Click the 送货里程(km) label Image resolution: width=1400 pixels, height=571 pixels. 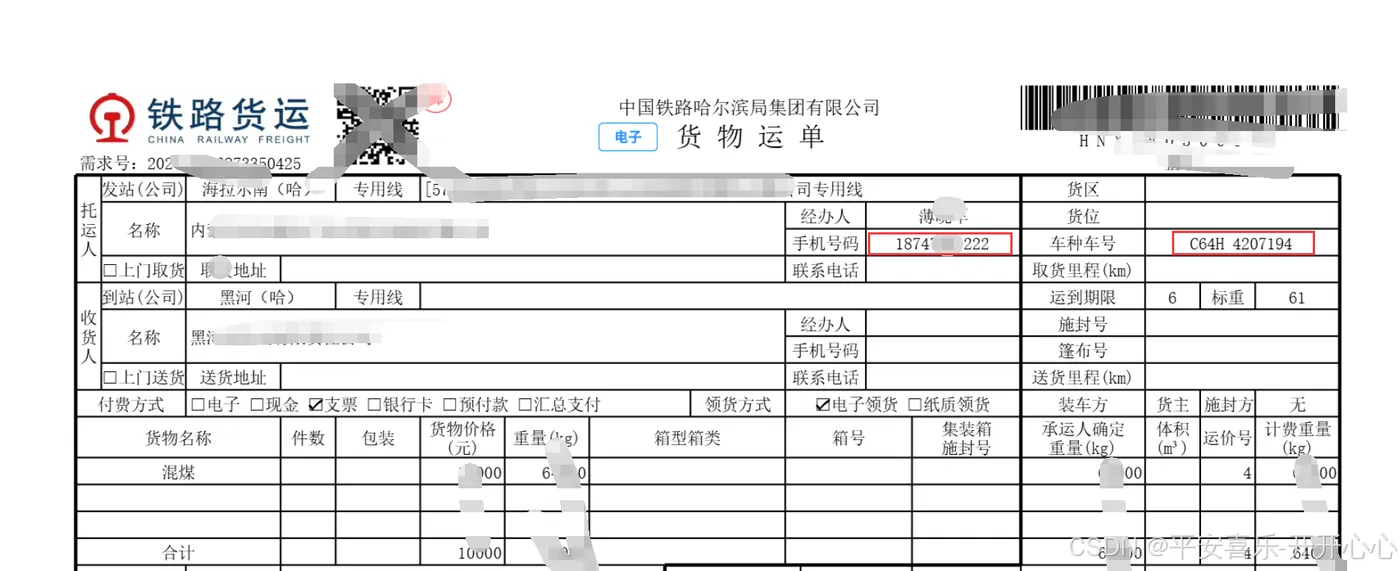point(1082,378)
